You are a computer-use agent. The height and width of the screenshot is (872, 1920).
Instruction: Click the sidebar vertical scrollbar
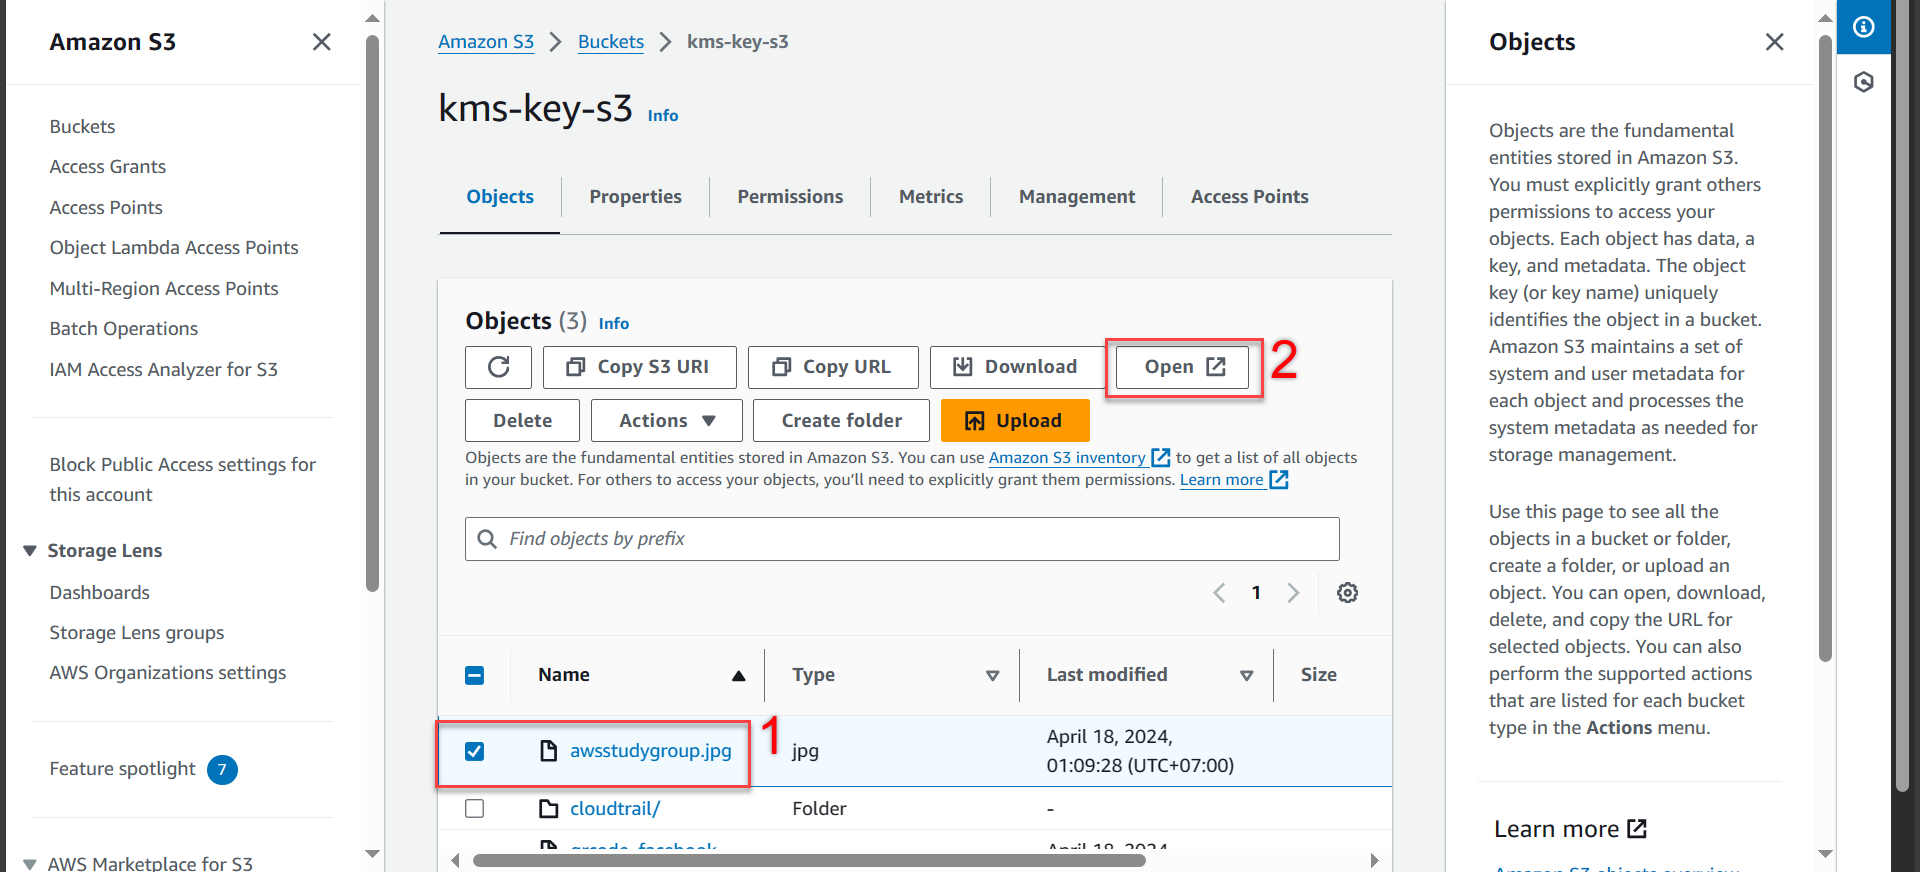coord(372,313)
